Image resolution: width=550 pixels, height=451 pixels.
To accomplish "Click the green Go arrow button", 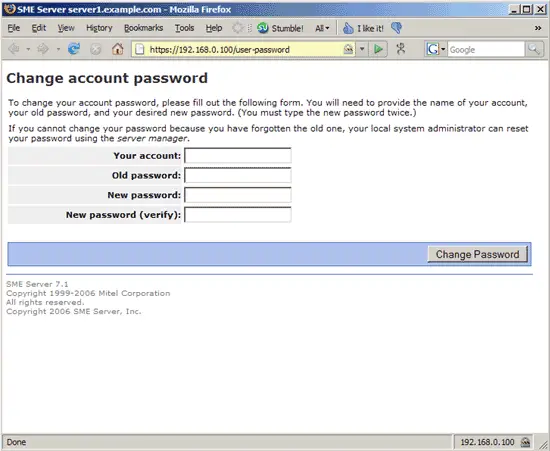I will click(x=378, y=49).
